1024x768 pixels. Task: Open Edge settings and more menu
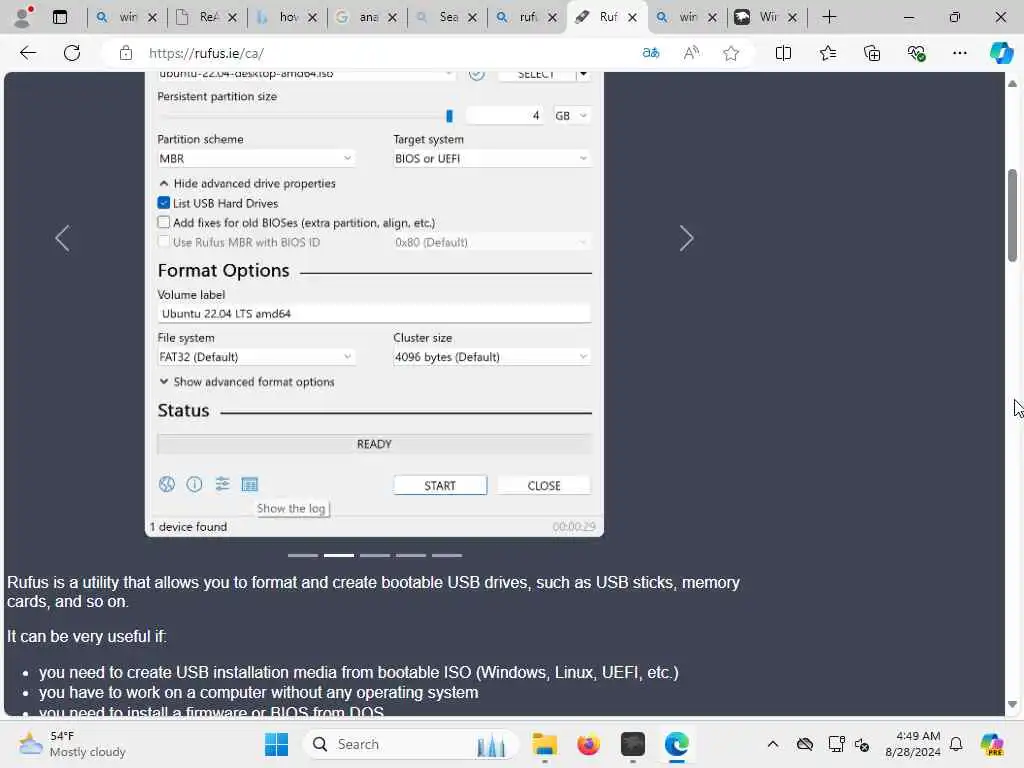coord(959,53)
